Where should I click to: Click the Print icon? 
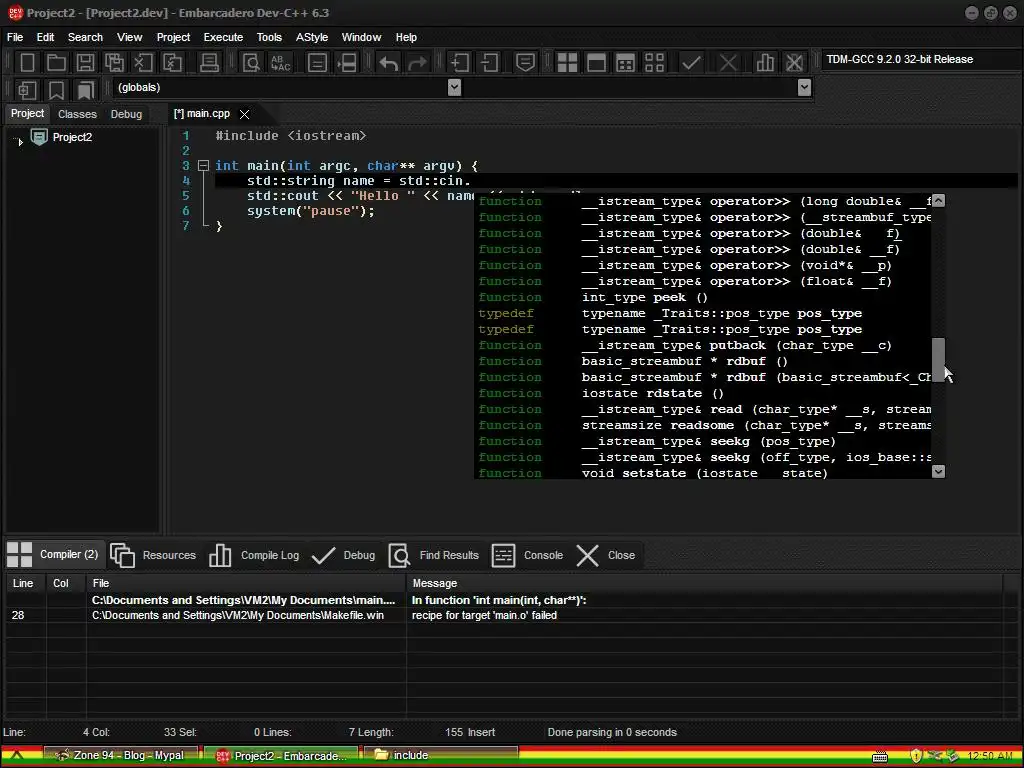point(209,63)
